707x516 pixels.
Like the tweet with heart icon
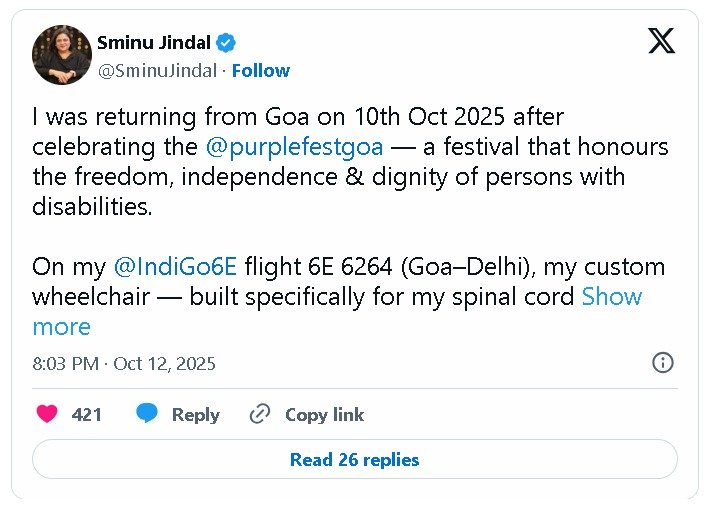[47, 414]
